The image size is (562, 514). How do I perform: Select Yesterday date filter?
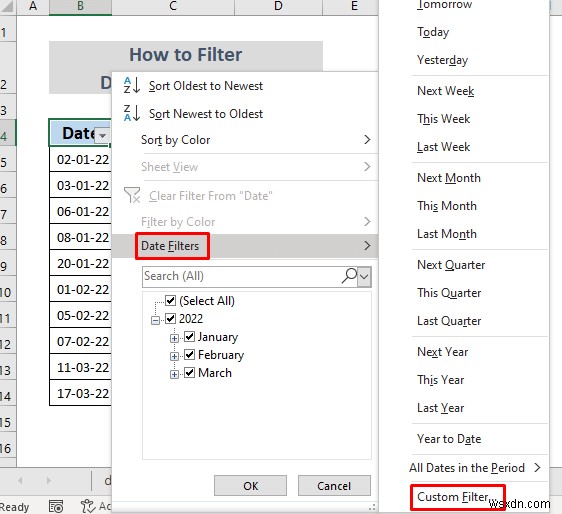click(442, 60)
